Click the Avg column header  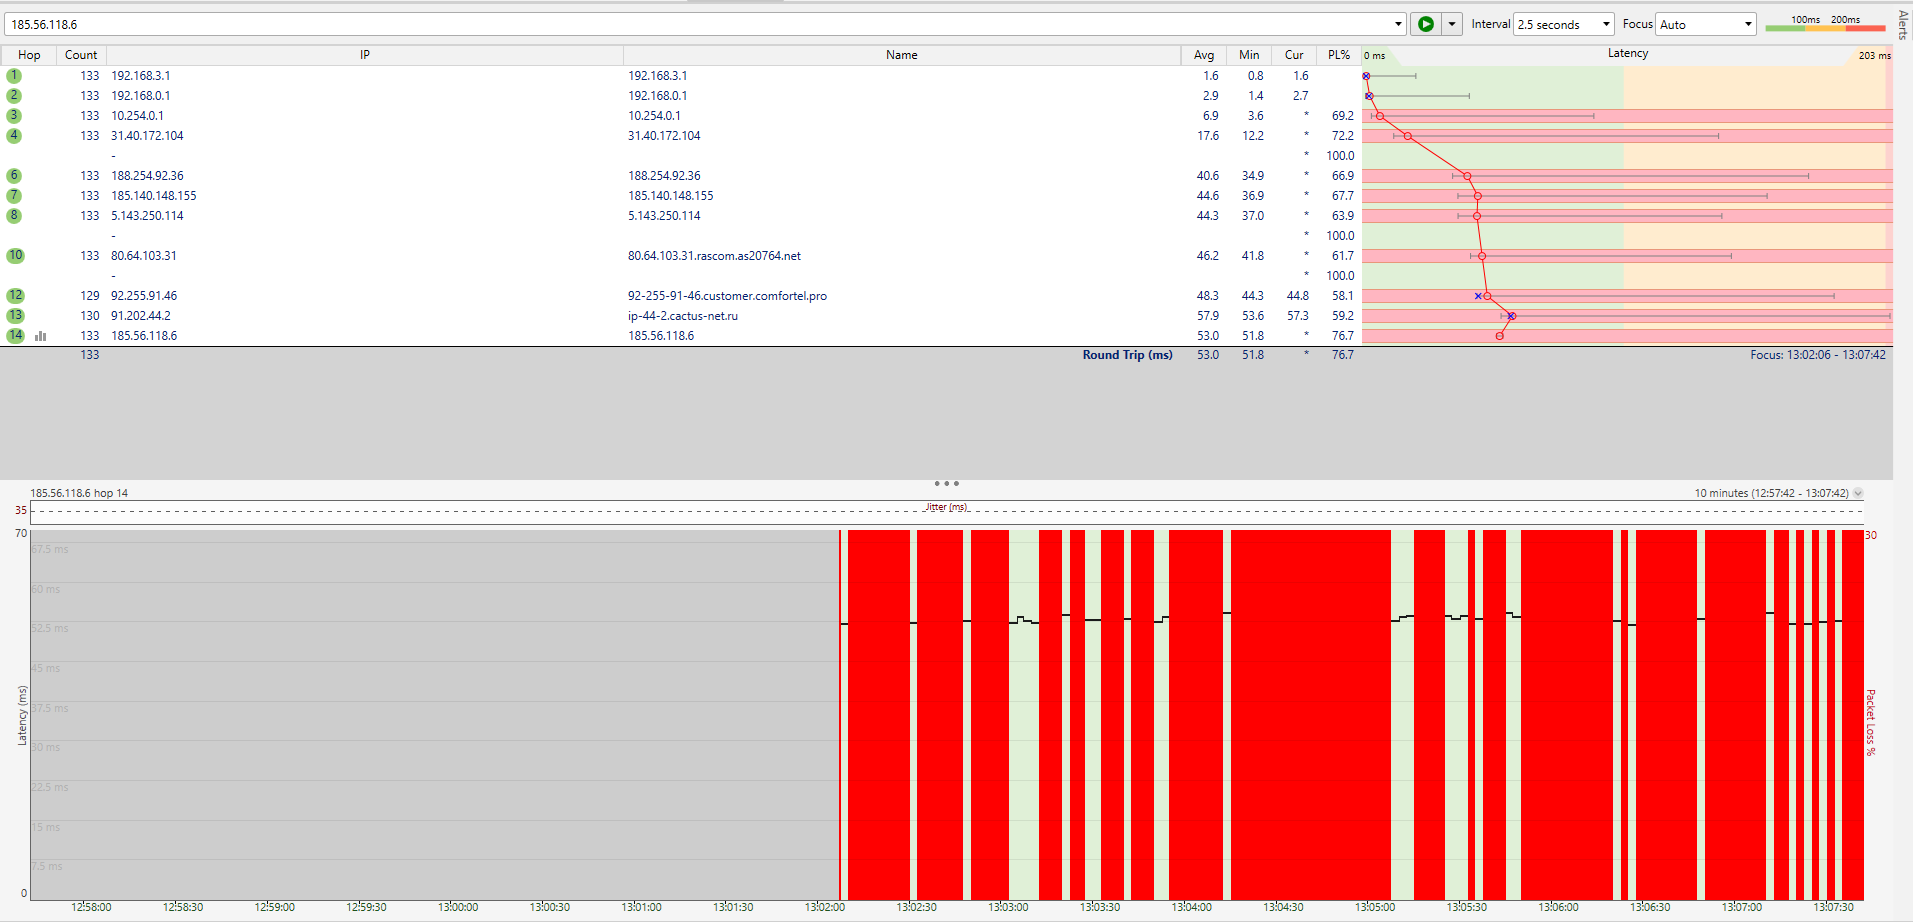tap(1204, 55)
